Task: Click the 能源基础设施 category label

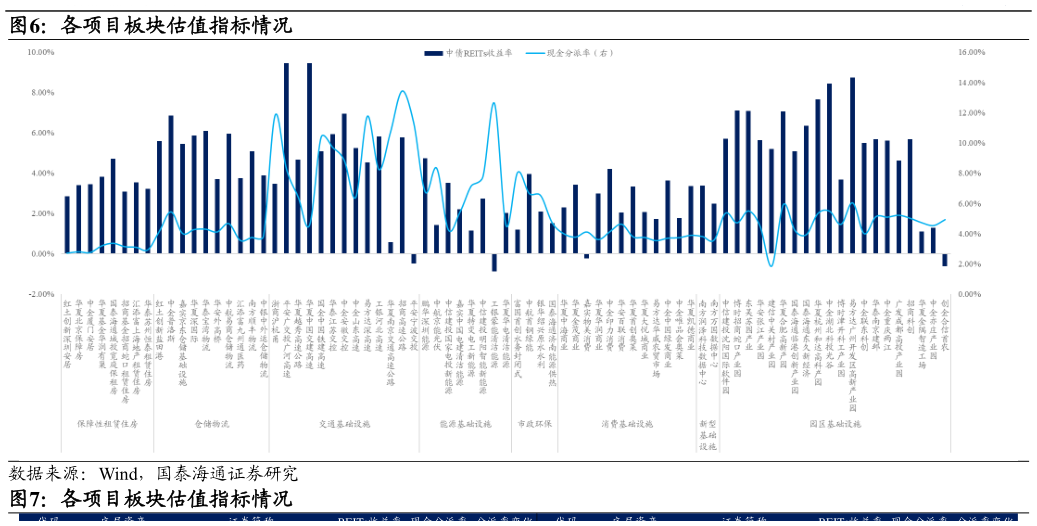Action: [x=465, y=424]
